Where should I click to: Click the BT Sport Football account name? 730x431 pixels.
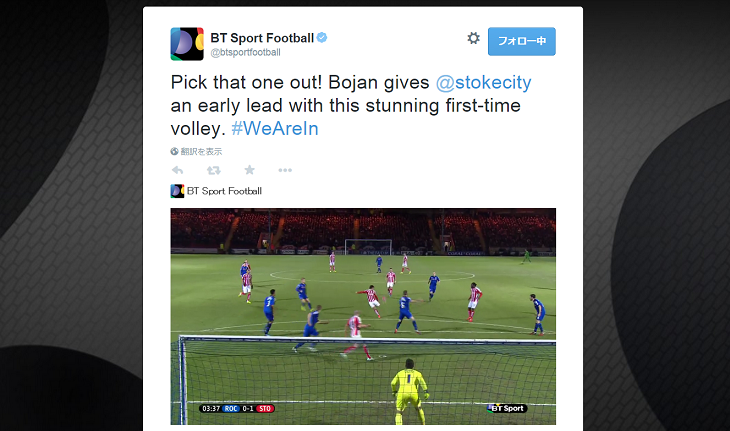coord(262,38)
